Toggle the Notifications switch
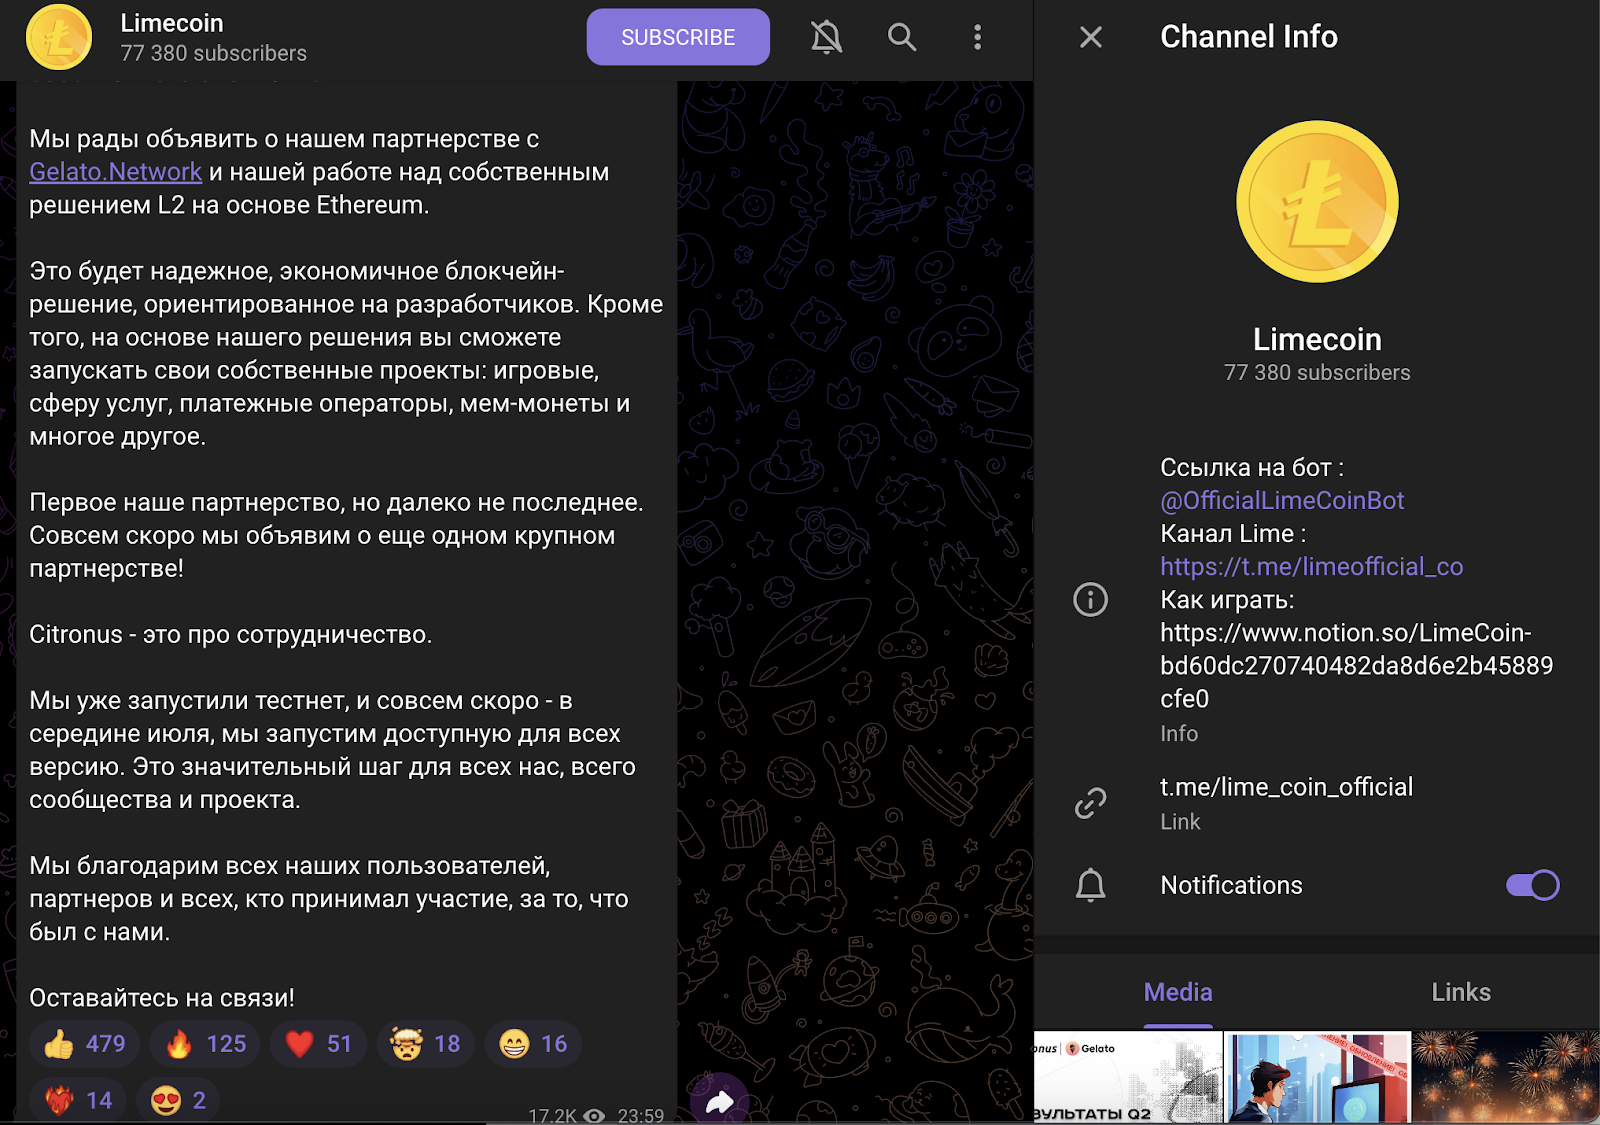This screenshot has width=1600, height=1125. point(1533,885)
